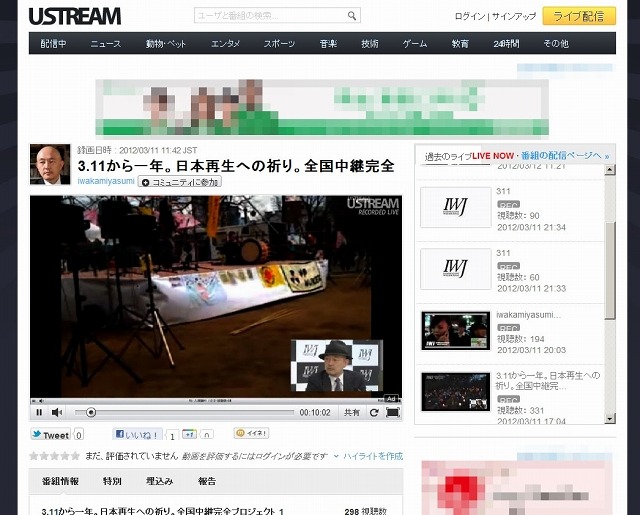Image resolution: width=640 pixels, height=515 pixels.
Task: Mute the player volume speaker icon
Action: coord(56,412)
